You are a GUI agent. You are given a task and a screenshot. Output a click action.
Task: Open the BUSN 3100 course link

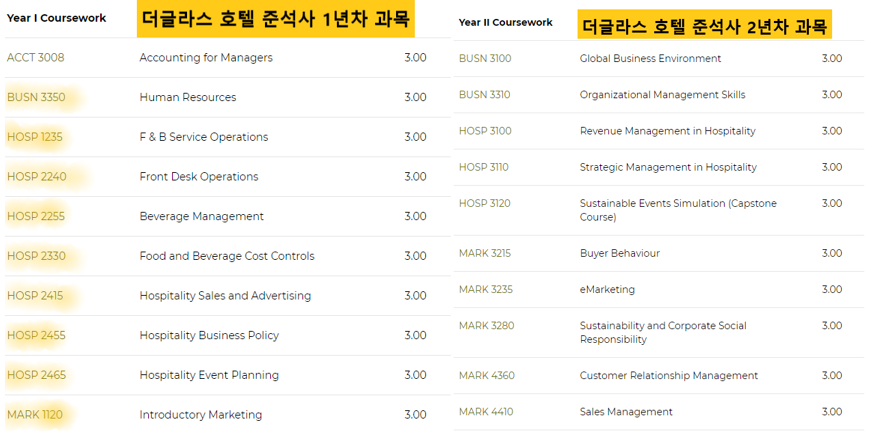[485, 58]
